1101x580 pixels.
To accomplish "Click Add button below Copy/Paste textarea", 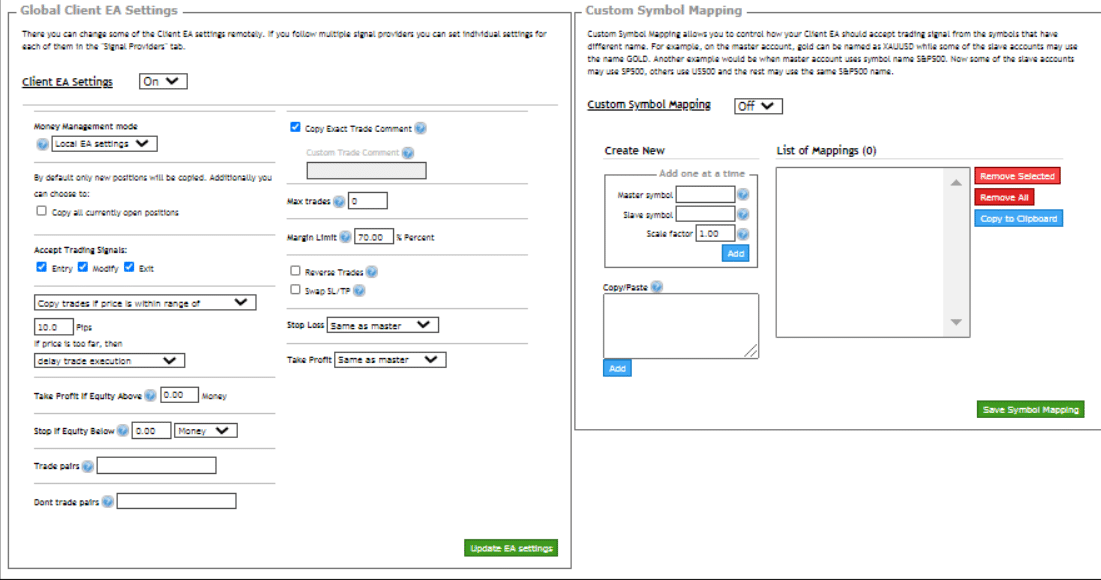I will coord(617,368).
